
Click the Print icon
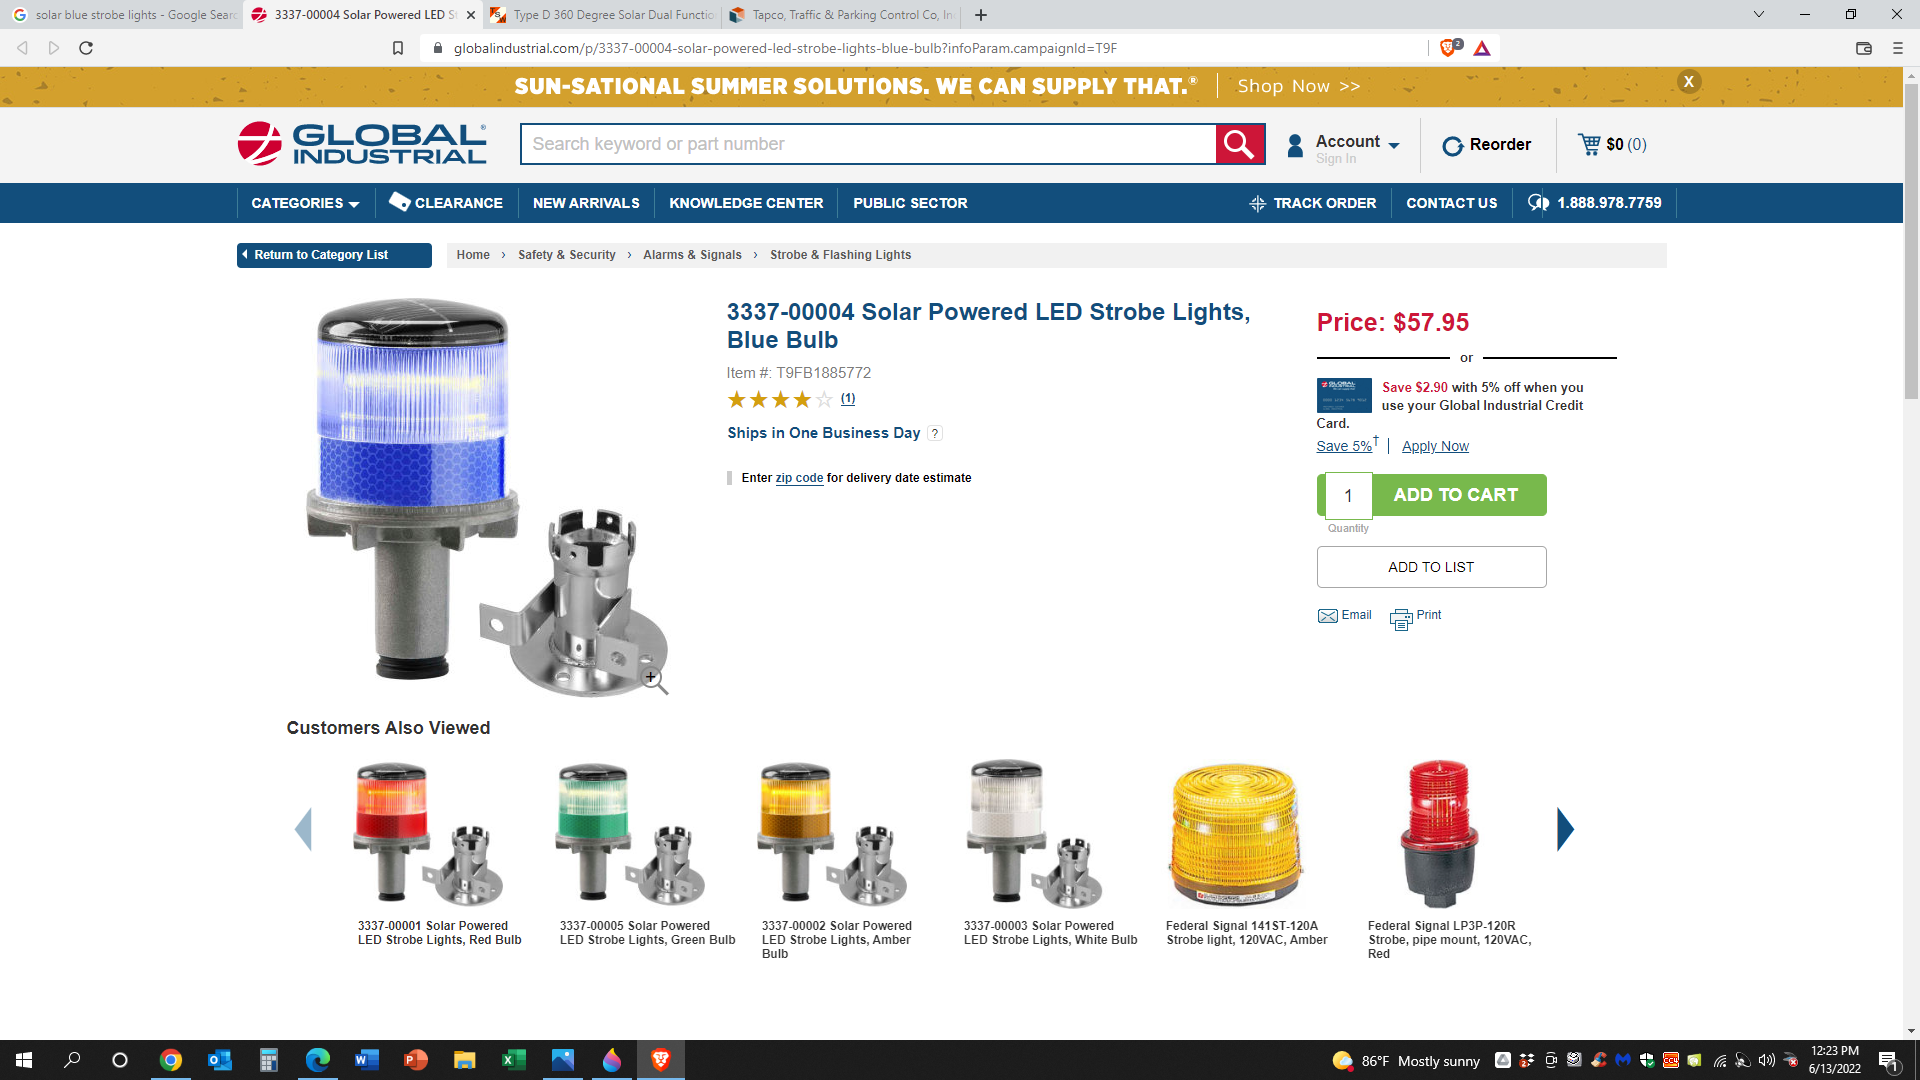coord(1400,619)
